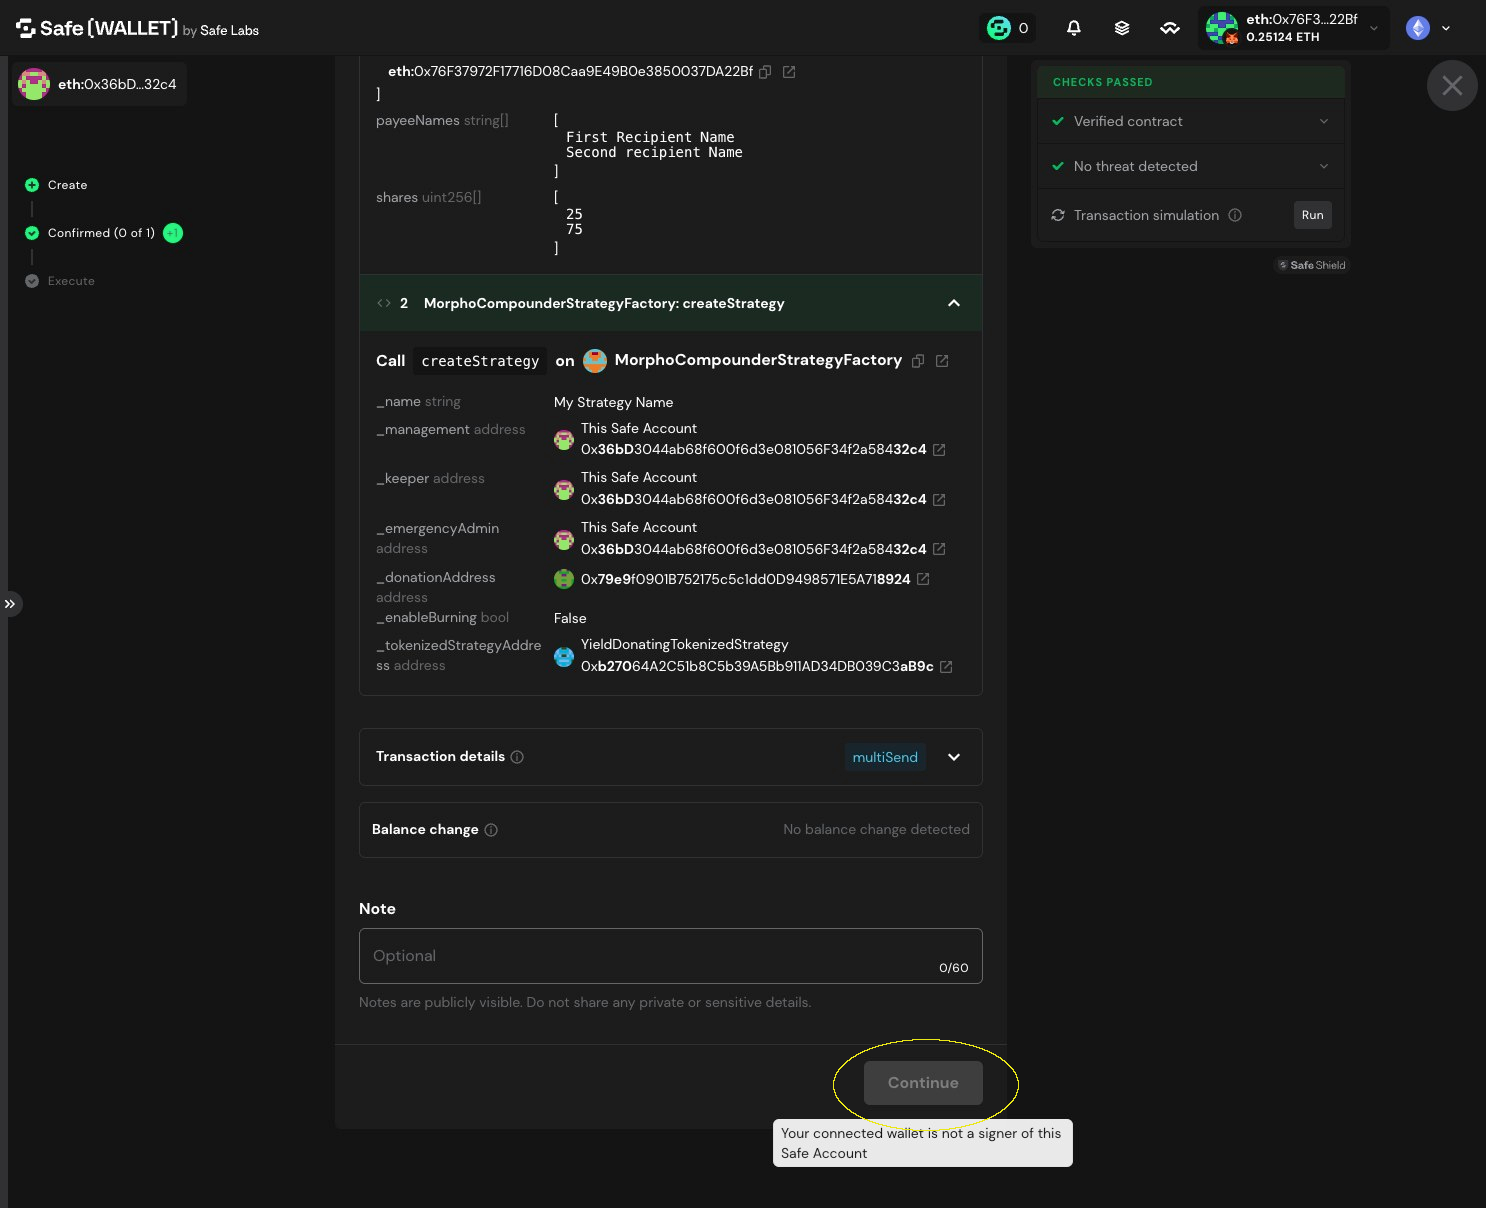Expand the collapsed sidebar arrows
The width and height of the screenshot is (1486, 1208).
10,604
